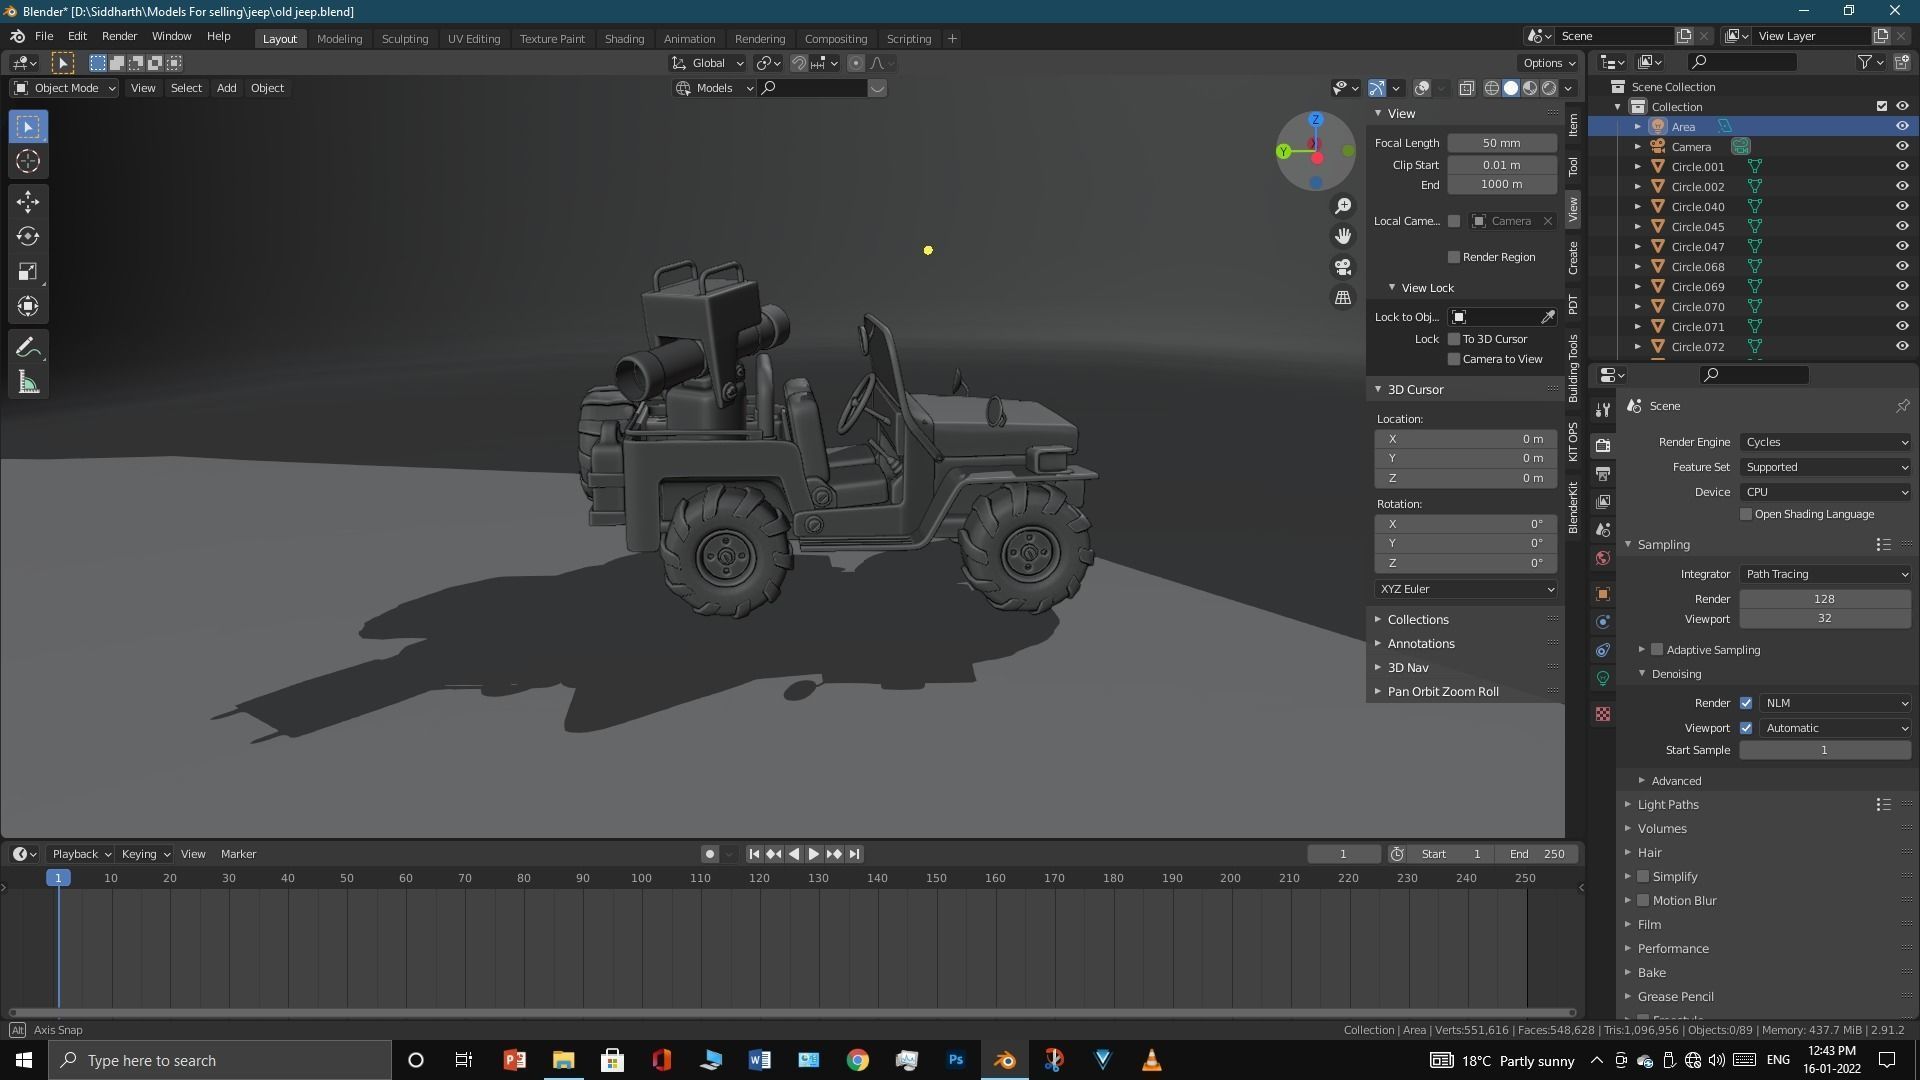
Task: Switch perspective/orthographic grid icon
Action: point(1343,297)
